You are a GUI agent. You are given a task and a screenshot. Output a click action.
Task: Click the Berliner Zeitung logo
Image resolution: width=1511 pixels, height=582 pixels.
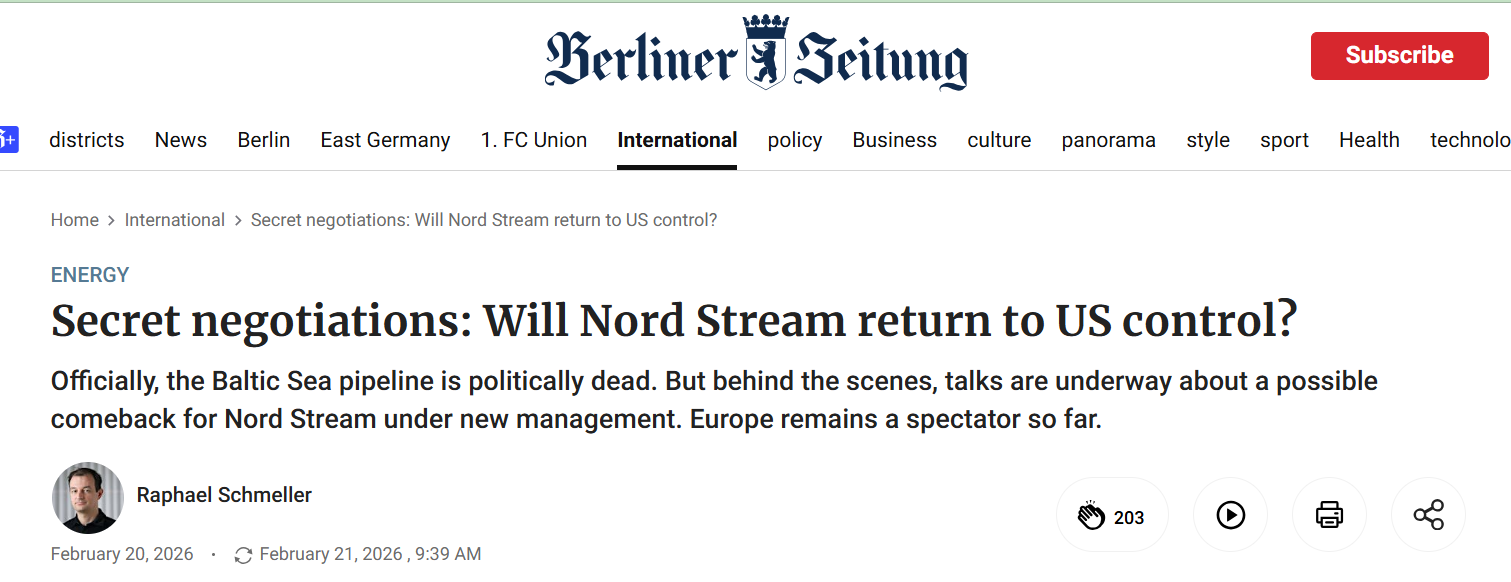pyautogui.click(x=756, y=55)
